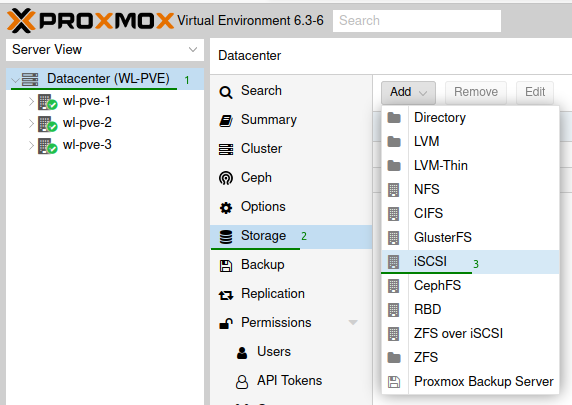The width and height of the screenshot is (572, 405).
Task: Open the Add storage dropdown button
Action: click(408, 92)
